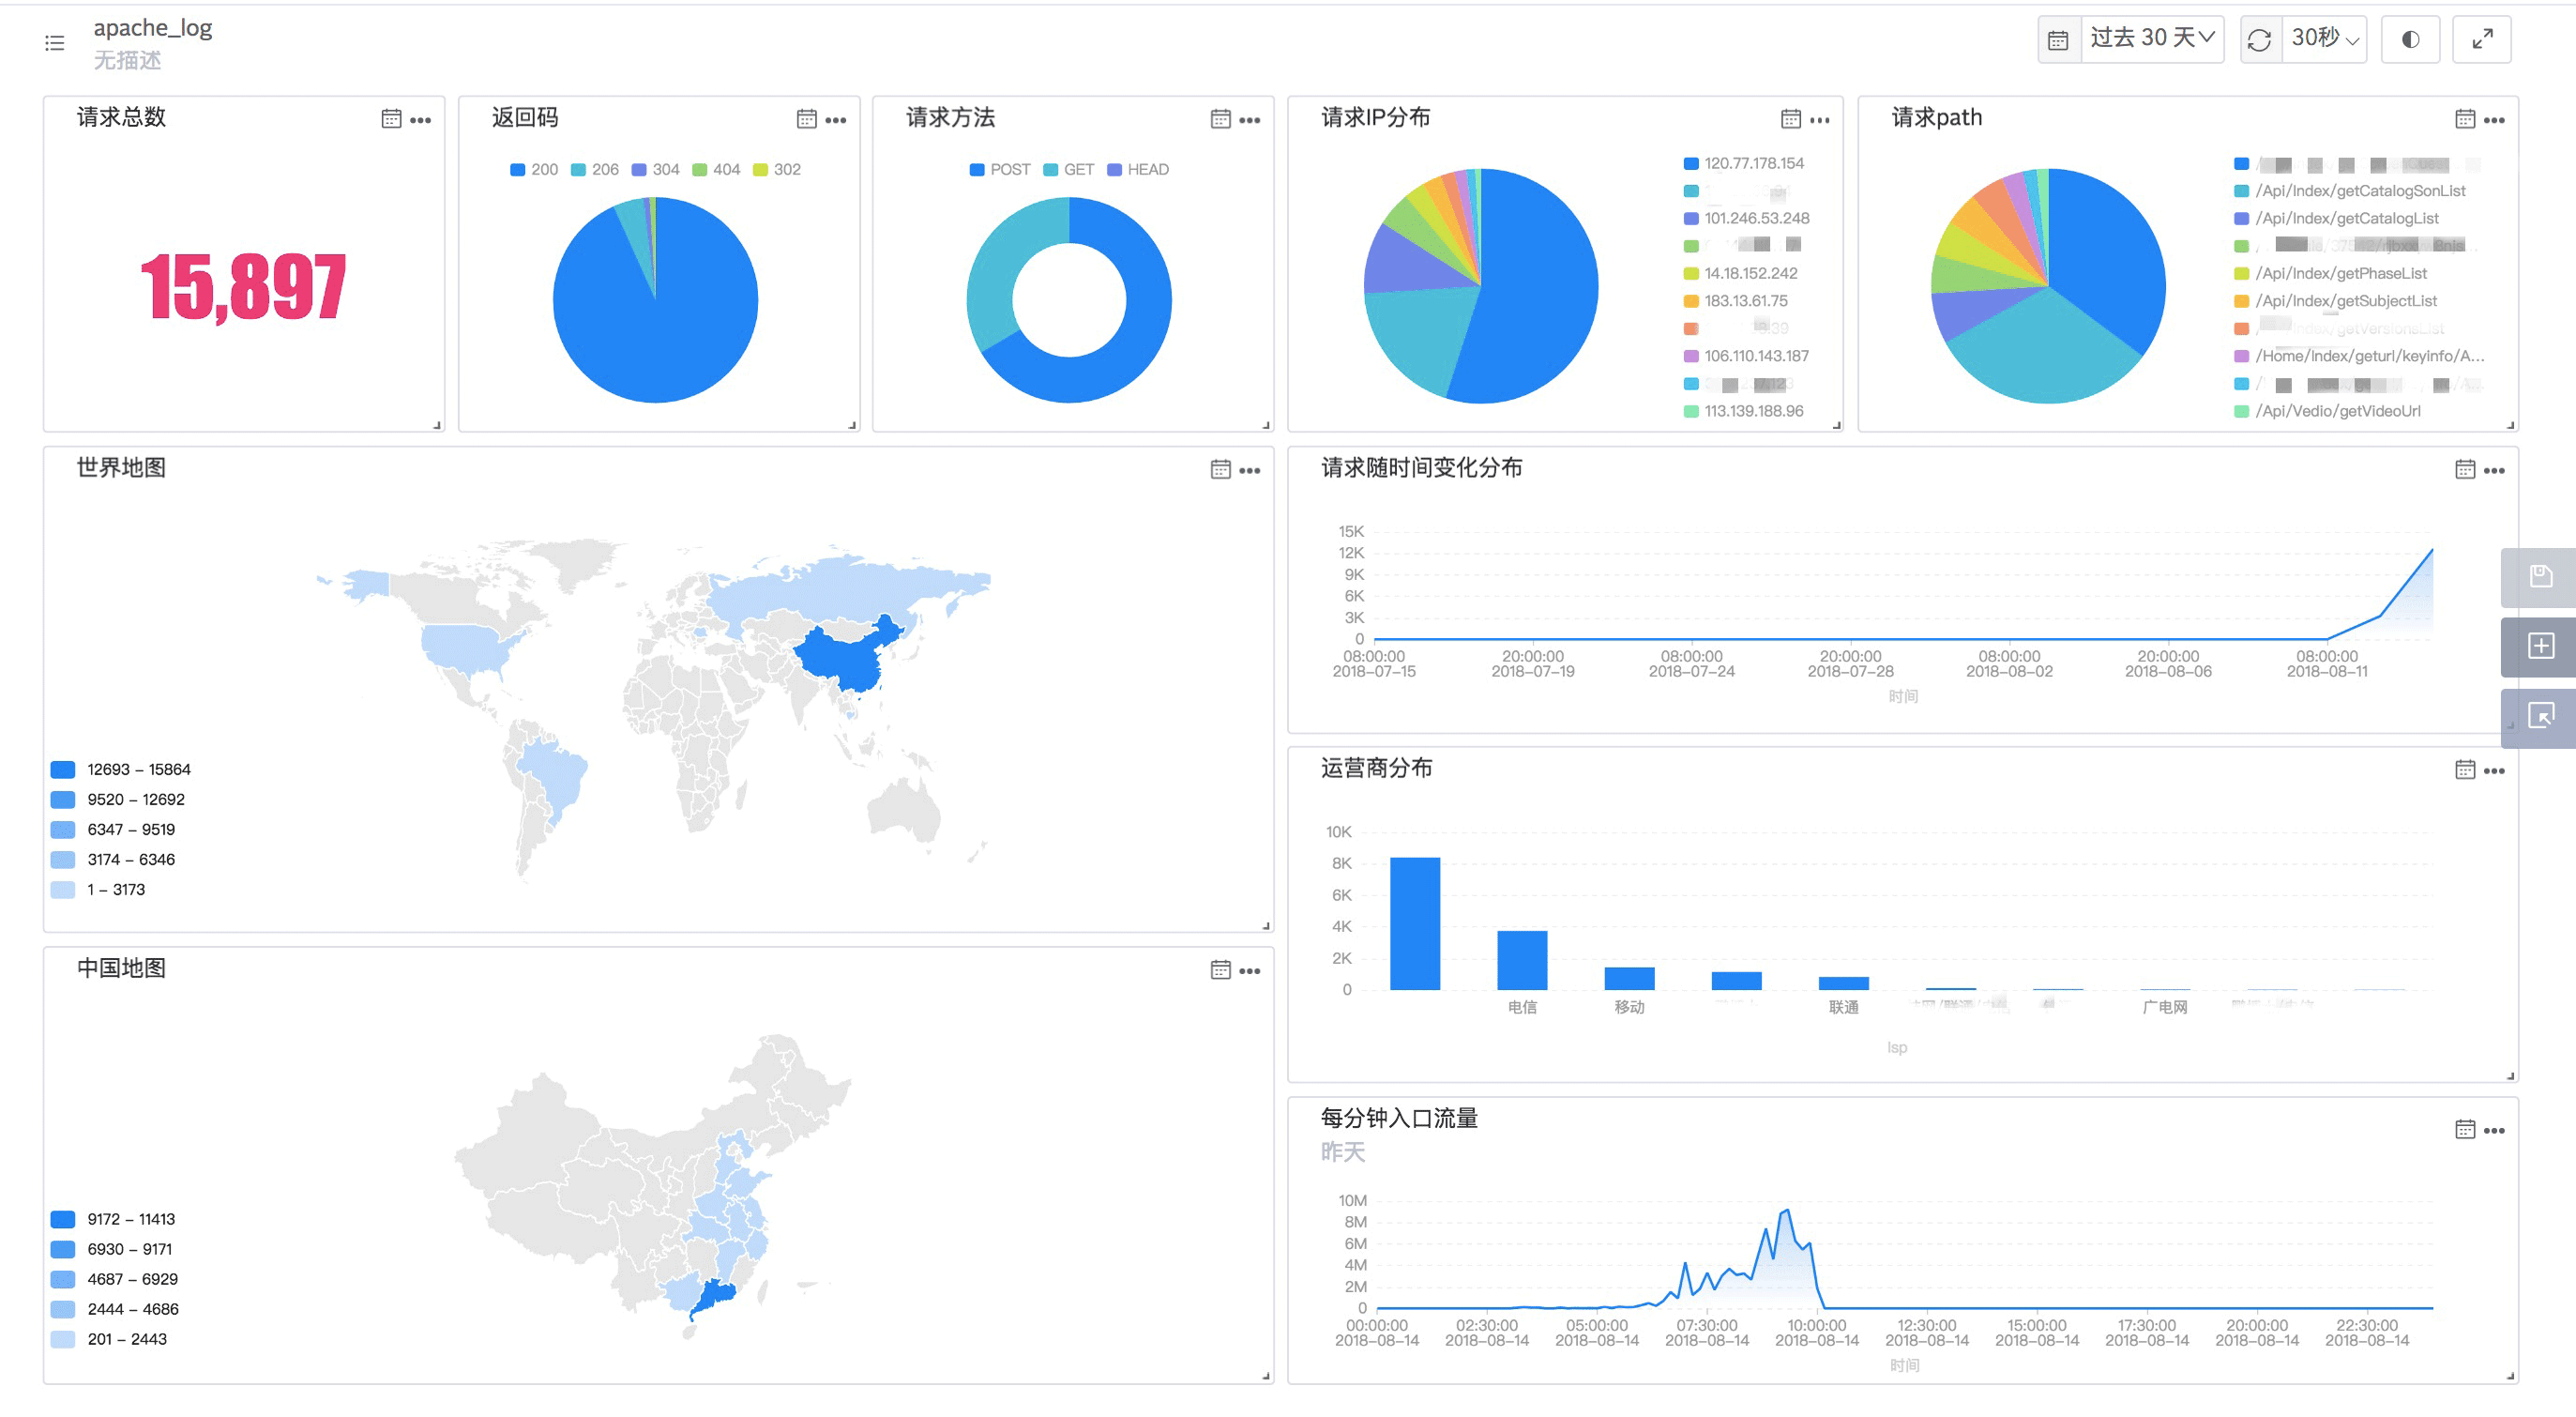Open the more options menu on 世界地图 panel

[x=1249, y=470]
